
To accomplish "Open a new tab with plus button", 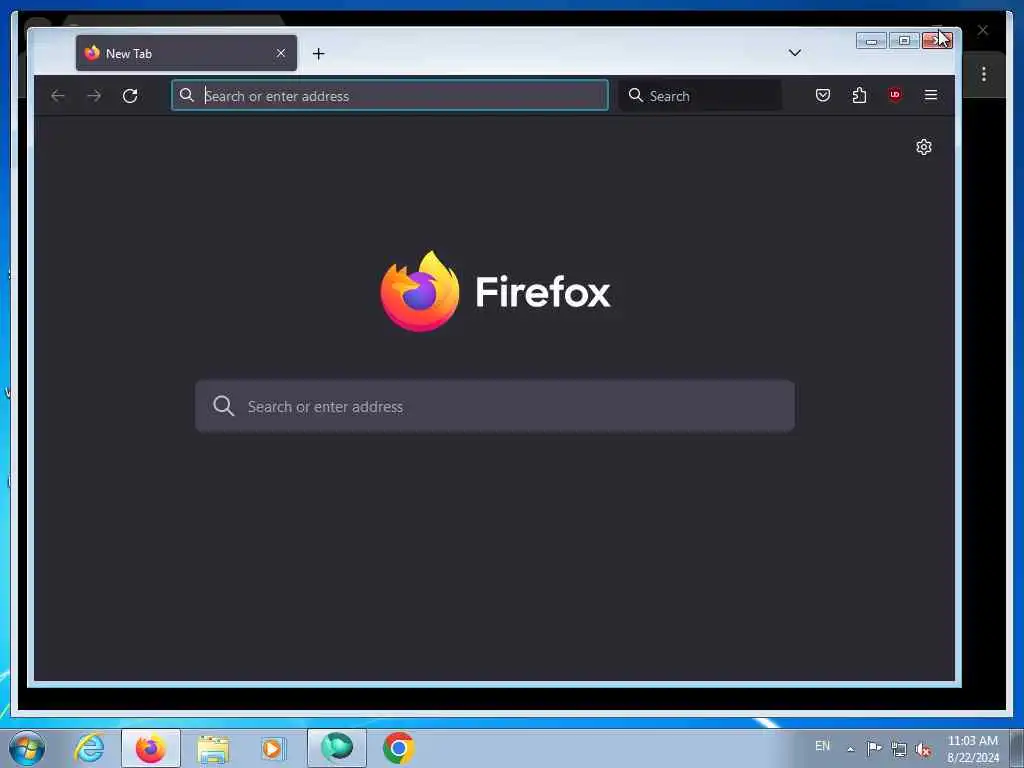I will (x=319, y=54).
